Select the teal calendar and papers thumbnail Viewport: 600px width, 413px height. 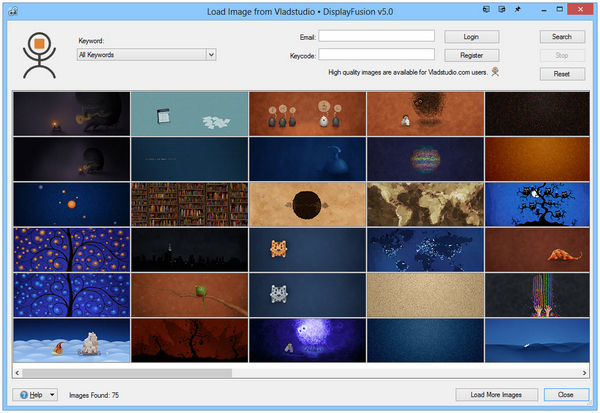tap(189, 114)
